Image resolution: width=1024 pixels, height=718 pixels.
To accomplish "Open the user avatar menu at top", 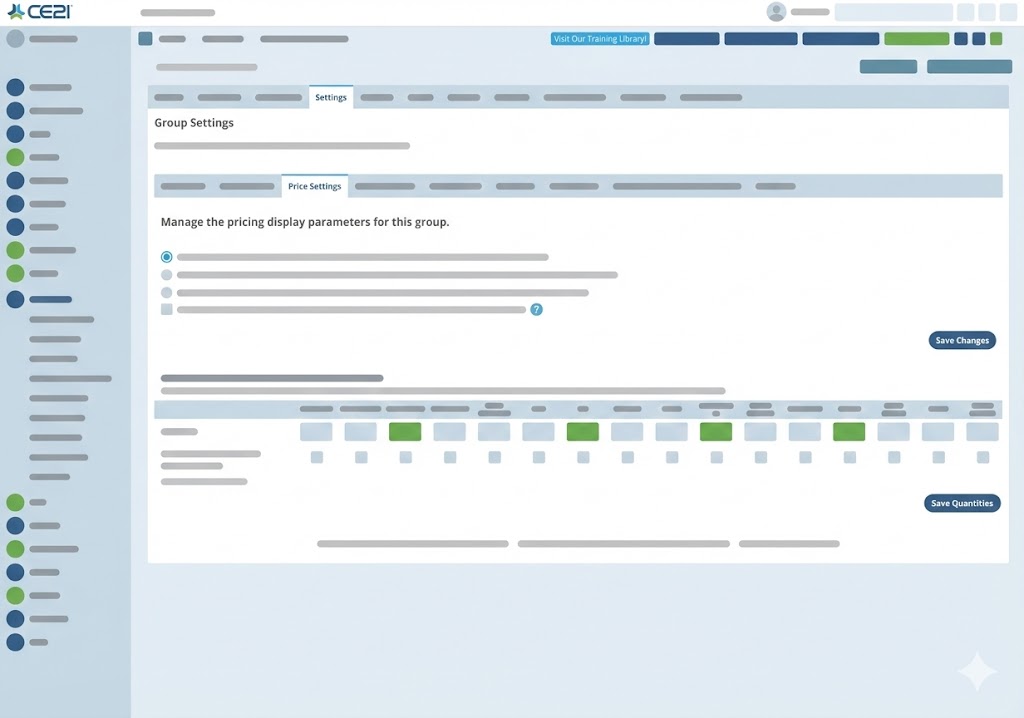I will 775,11.
